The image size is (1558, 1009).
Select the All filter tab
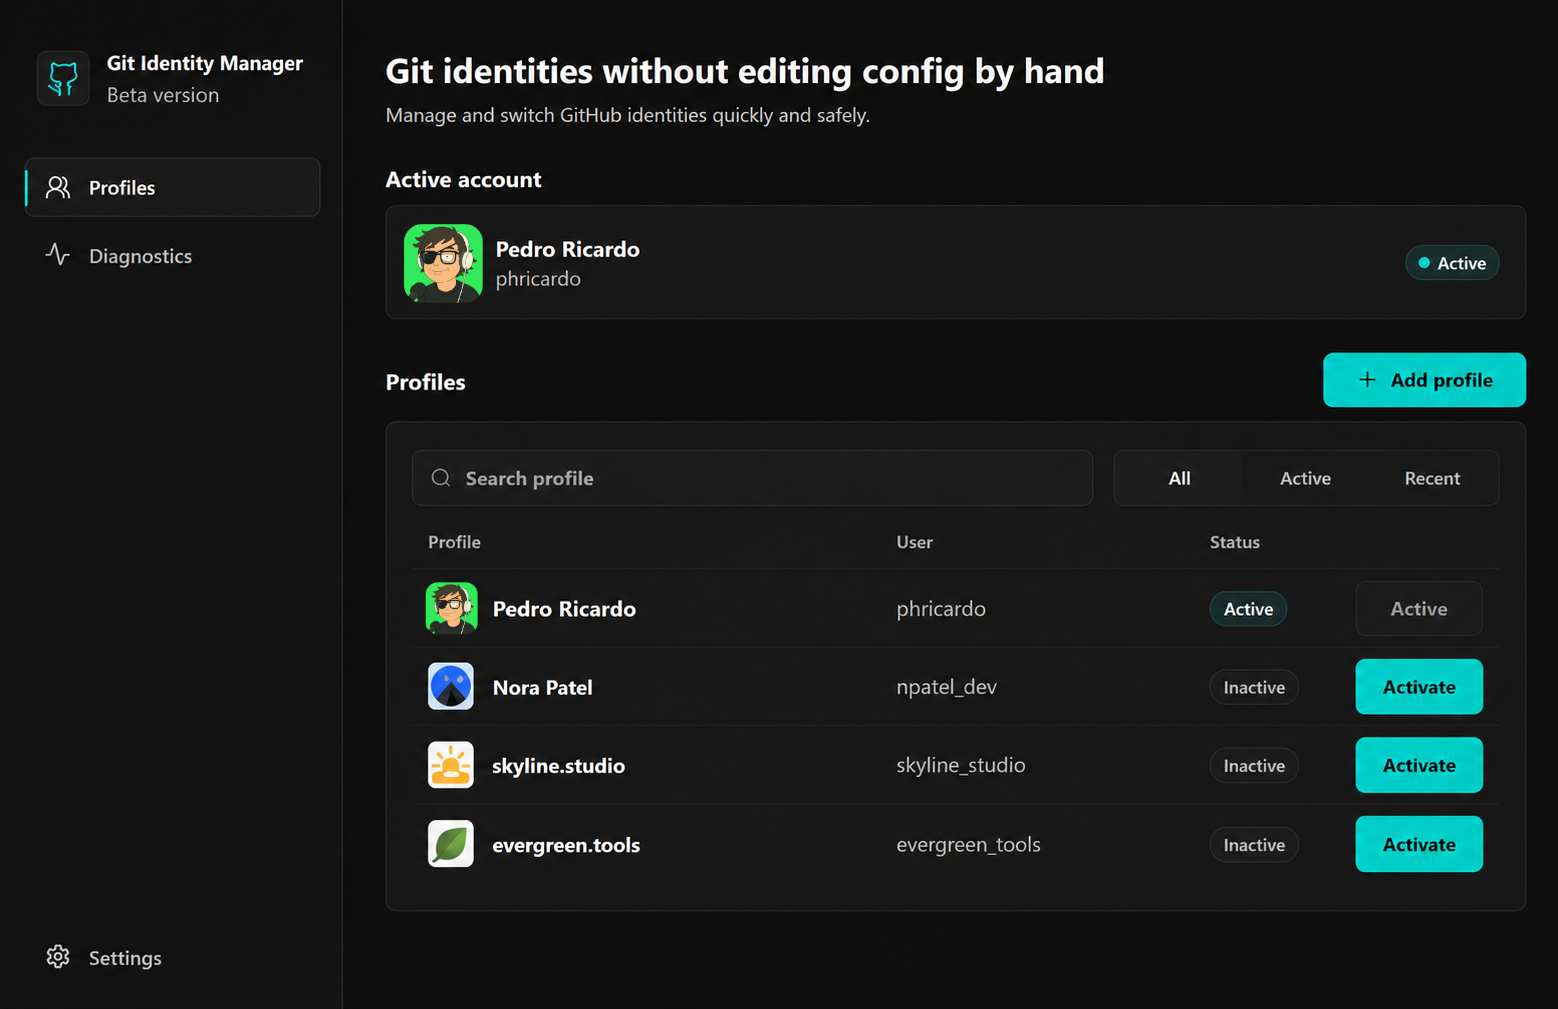(1180, 478)
